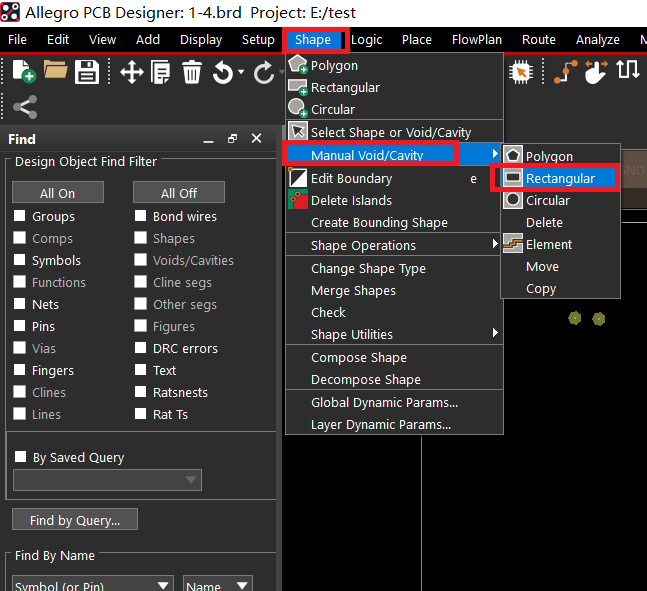Toggle the Pins checkbox
Screen dimensions: 647x591
[x=20, y=325]
